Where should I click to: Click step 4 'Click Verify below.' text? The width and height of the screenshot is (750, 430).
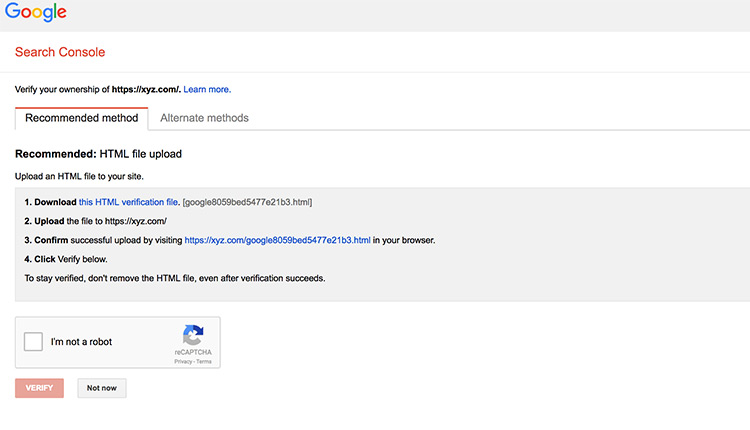[x=66, y=259]
